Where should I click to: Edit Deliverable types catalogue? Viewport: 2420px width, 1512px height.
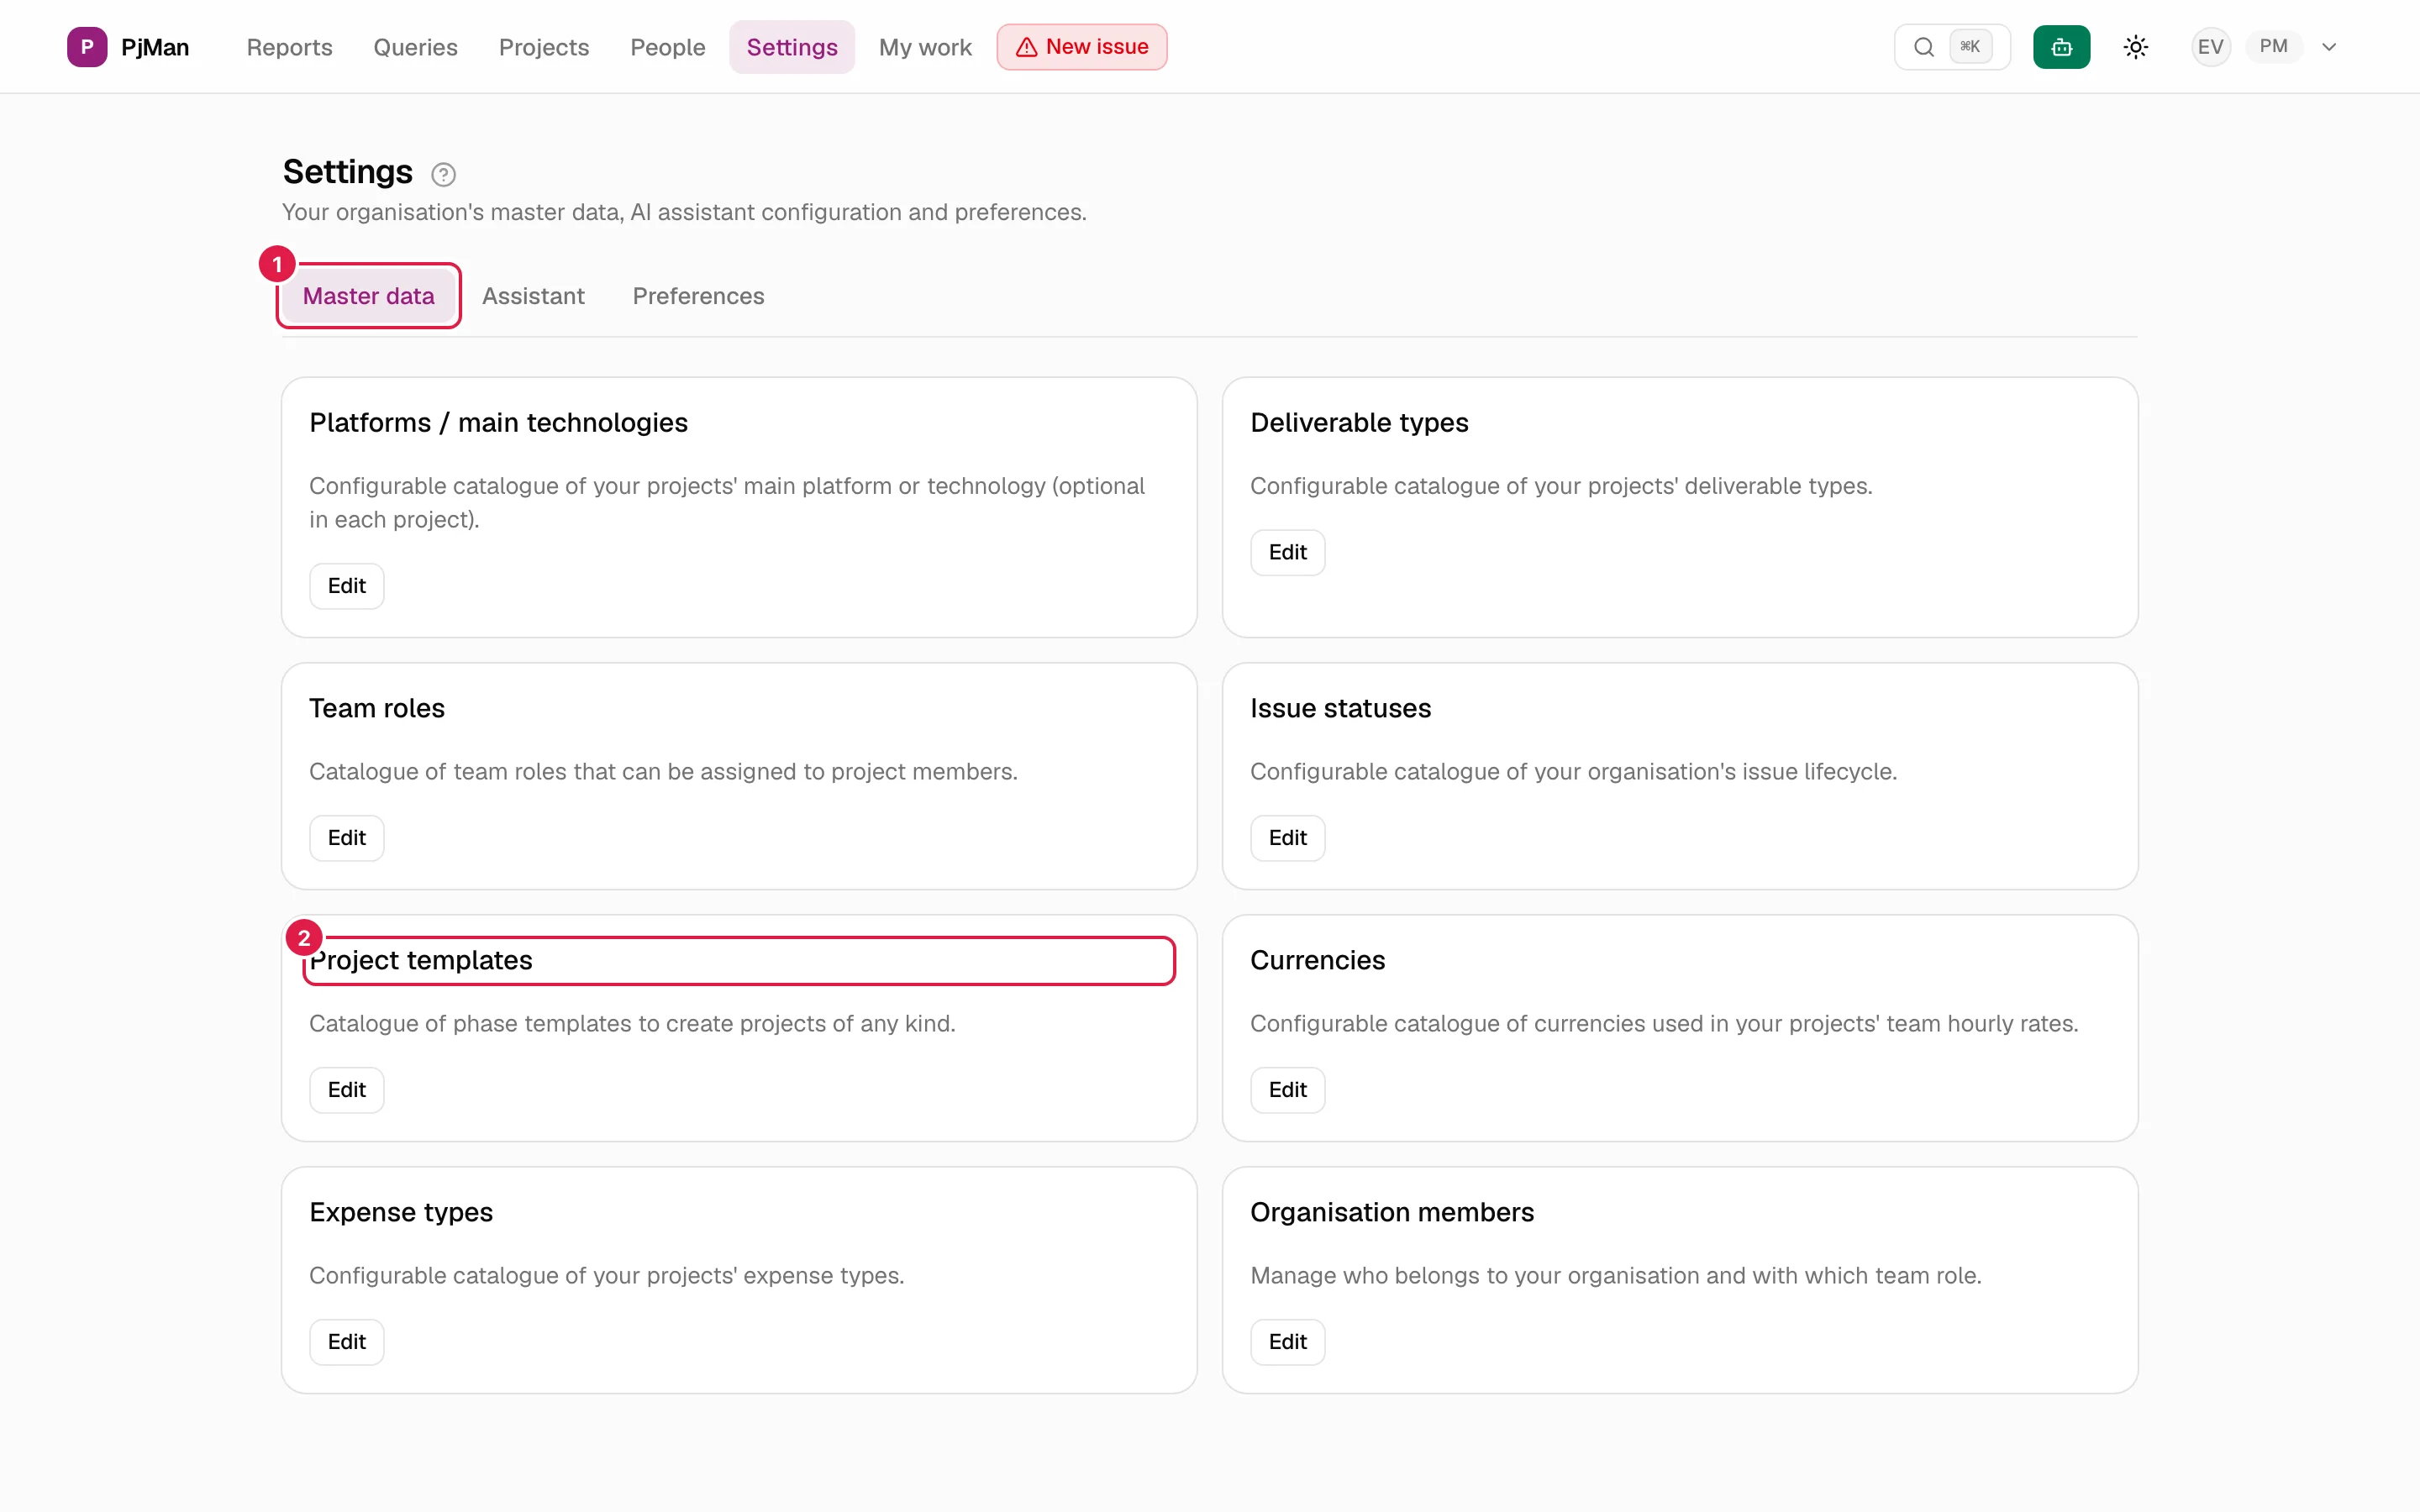coord(1287,552)
